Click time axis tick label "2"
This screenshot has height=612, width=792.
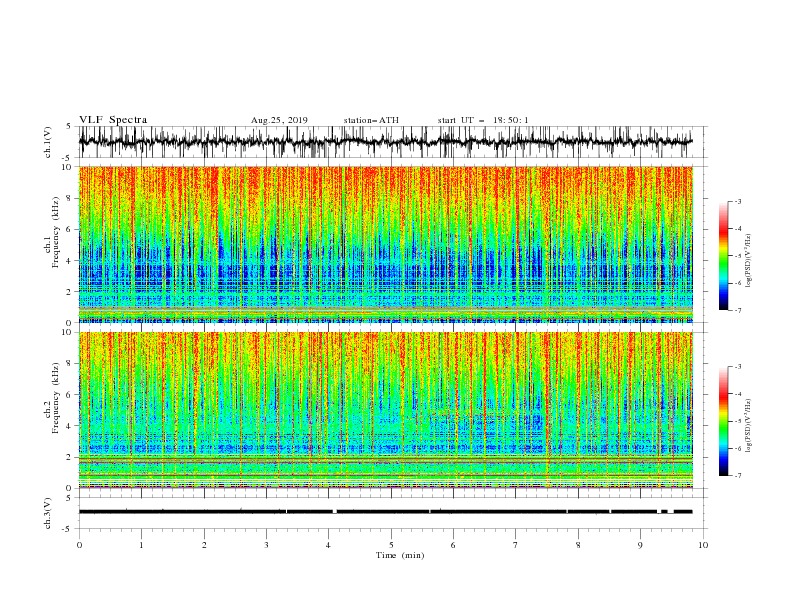[x=204, y=545]
